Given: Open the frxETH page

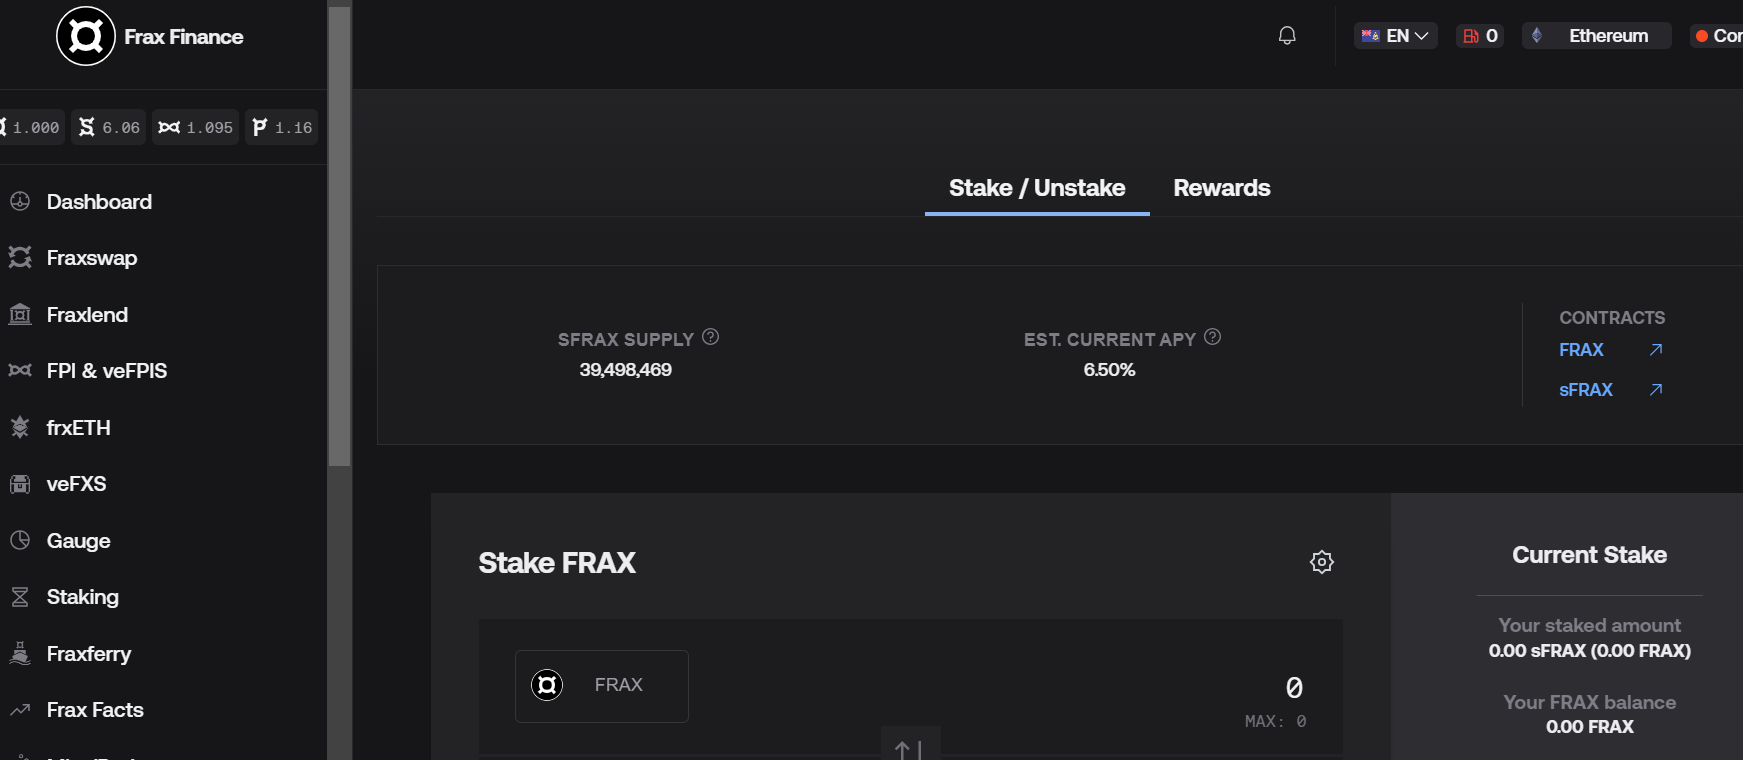Looking at the screenshot, I should click(x=76, y=427).
